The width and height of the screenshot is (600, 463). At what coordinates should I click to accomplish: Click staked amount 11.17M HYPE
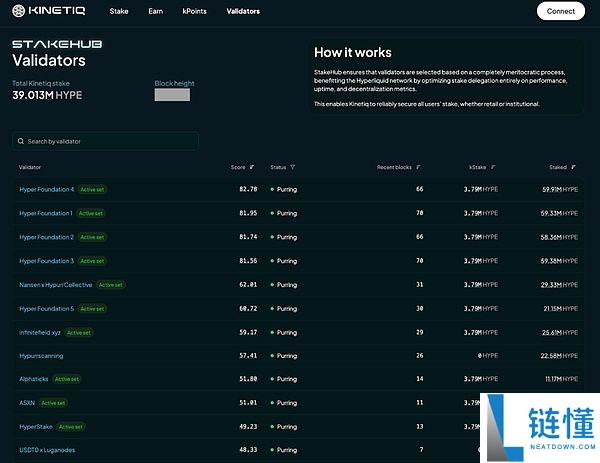562,379
